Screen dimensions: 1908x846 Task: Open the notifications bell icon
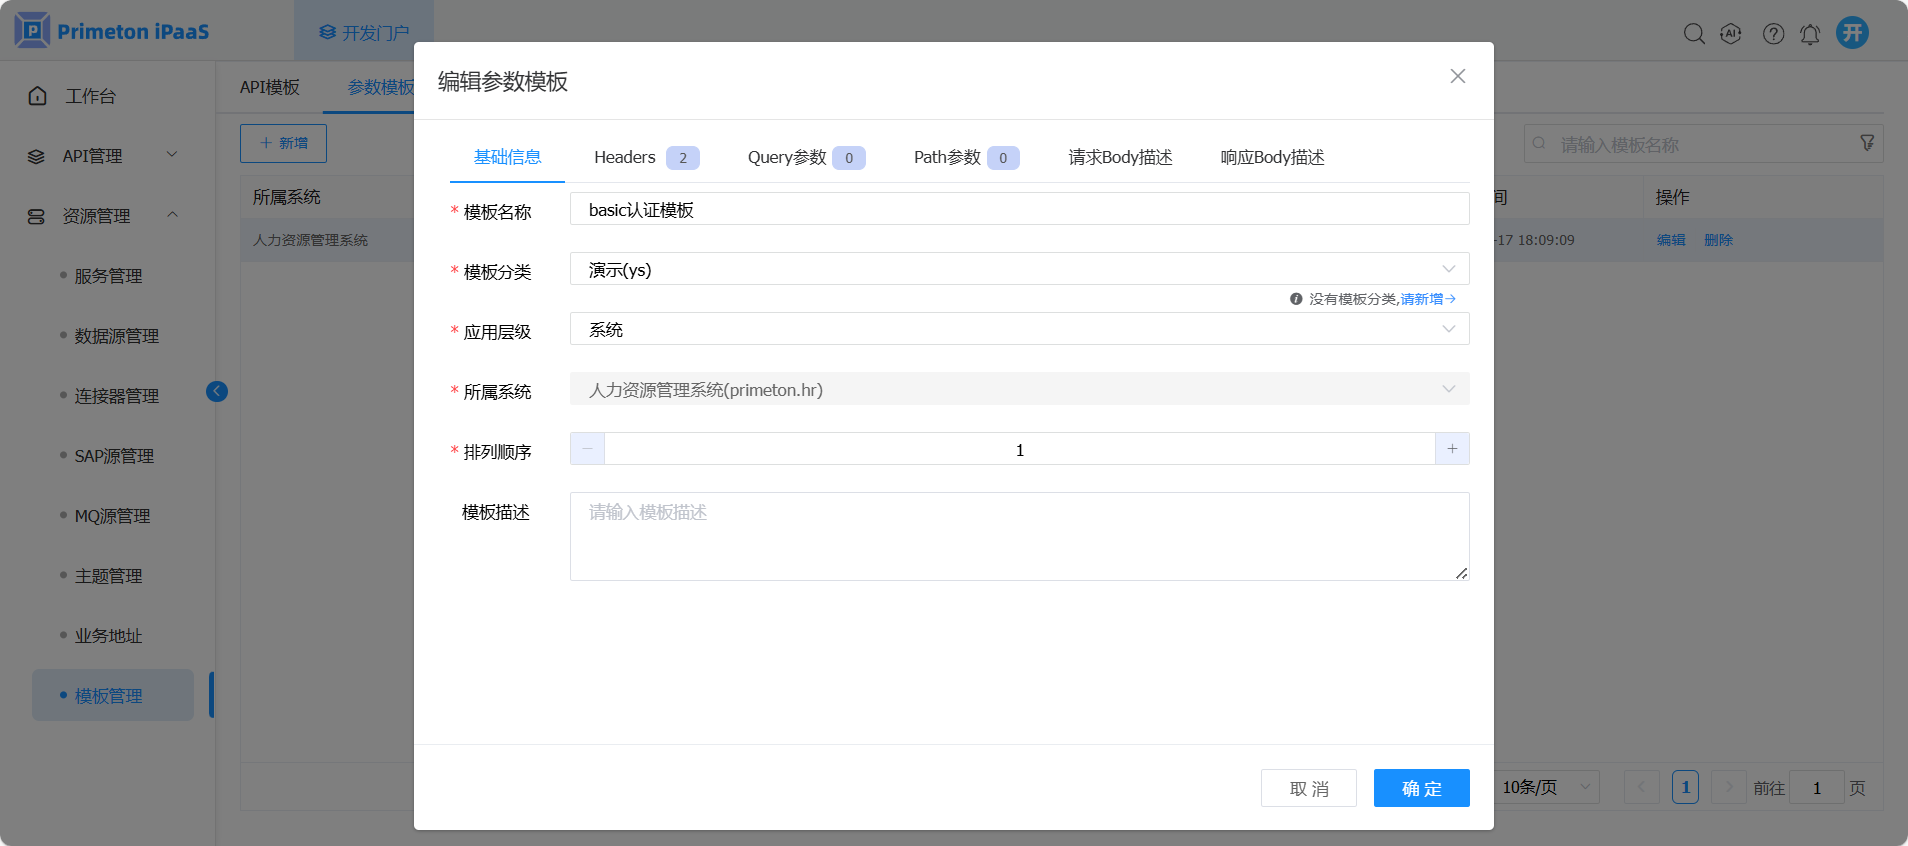click(x=1810, y=34)
